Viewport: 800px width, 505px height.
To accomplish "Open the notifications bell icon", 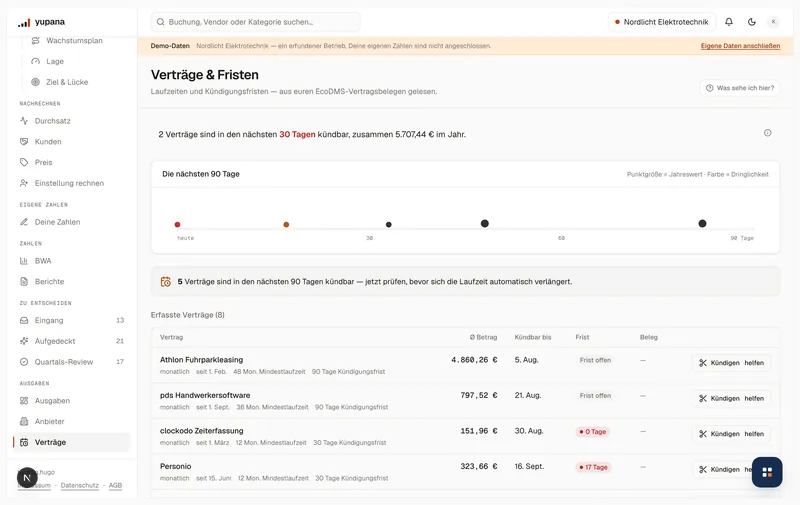I will tap(729, 22).
